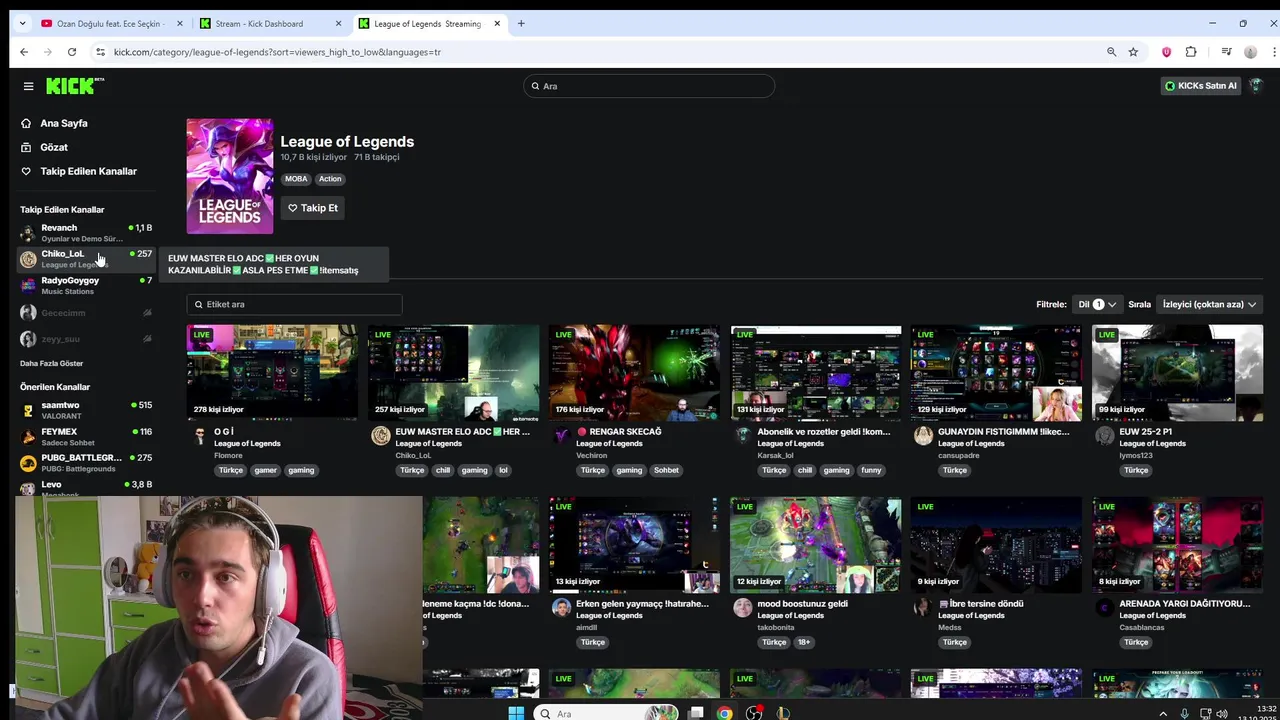1280x720 pixels.
Task: Open the RENGAR SKECAĞ stream thumbnail
Action: click(x=634, y=373)
